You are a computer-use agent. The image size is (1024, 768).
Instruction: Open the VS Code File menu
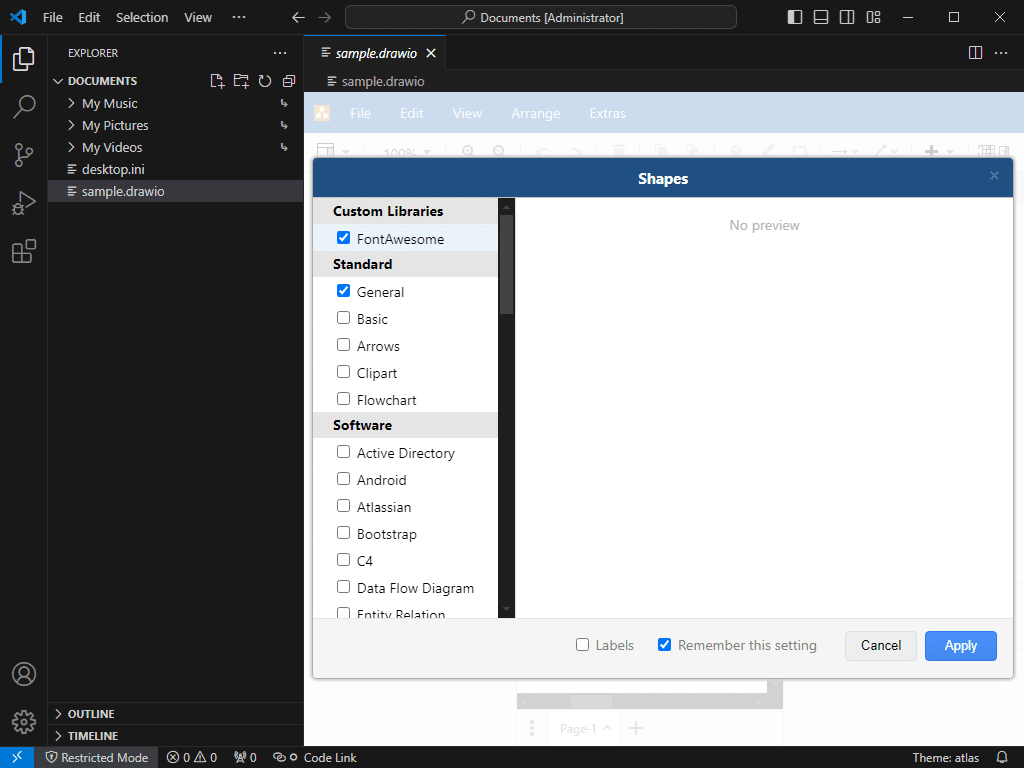tap(53, 18)
